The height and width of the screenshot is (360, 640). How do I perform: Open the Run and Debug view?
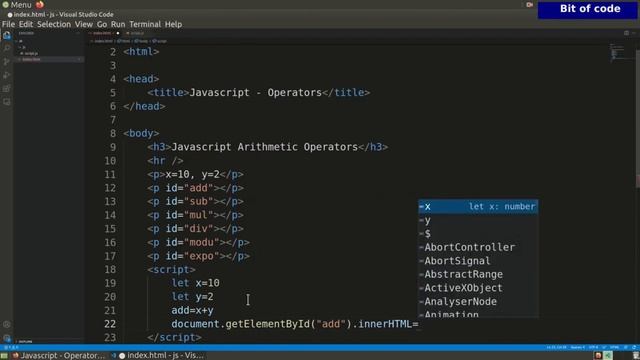pyautogui.click(x=7, y=75)
